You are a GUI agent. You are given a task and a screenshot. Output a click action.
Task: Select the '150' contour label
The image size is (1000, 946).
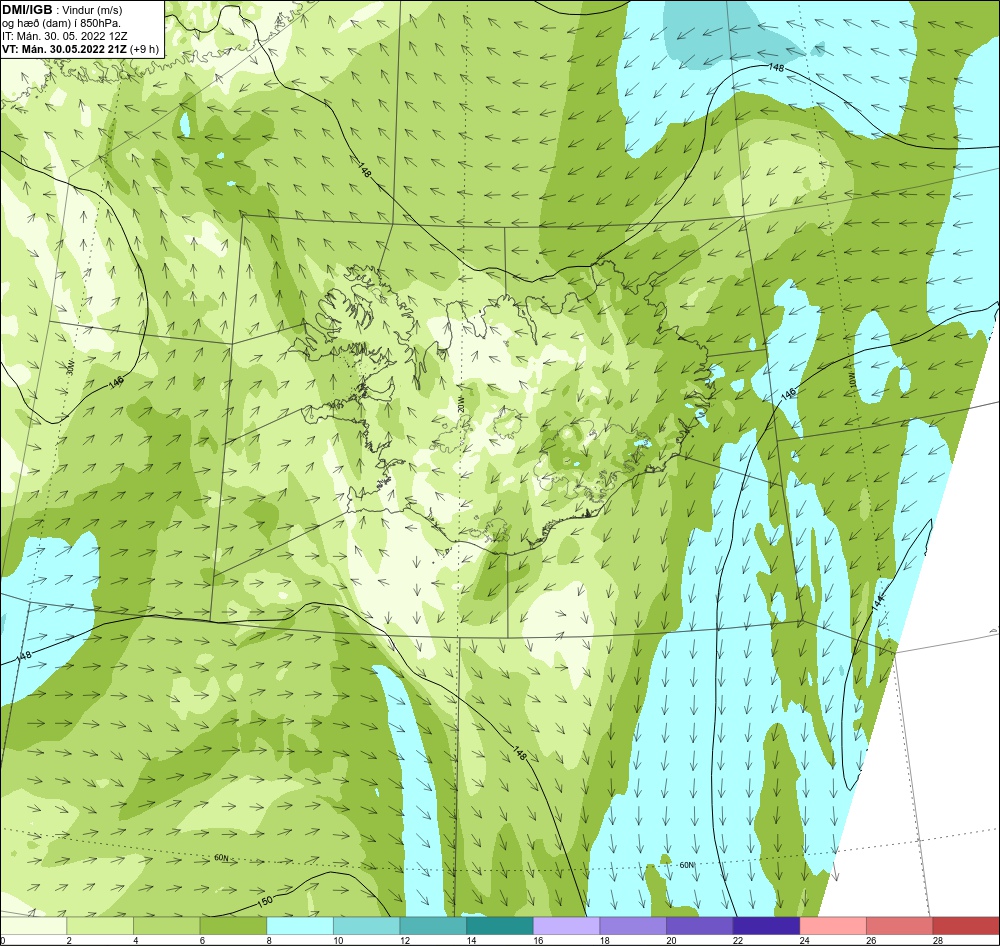click(265, 901)
